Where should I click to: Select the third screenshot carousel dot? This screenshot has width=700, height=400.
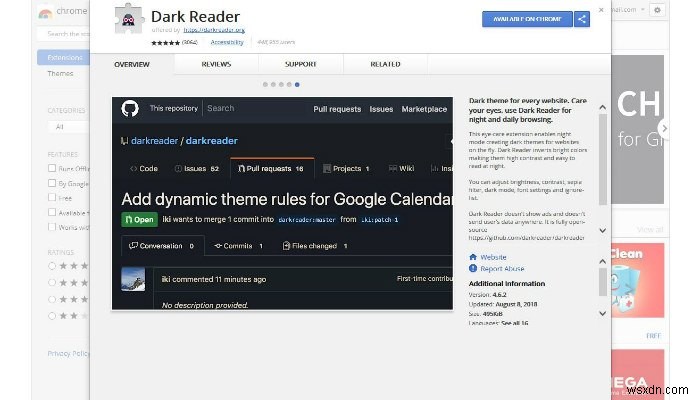click(281, 84)
